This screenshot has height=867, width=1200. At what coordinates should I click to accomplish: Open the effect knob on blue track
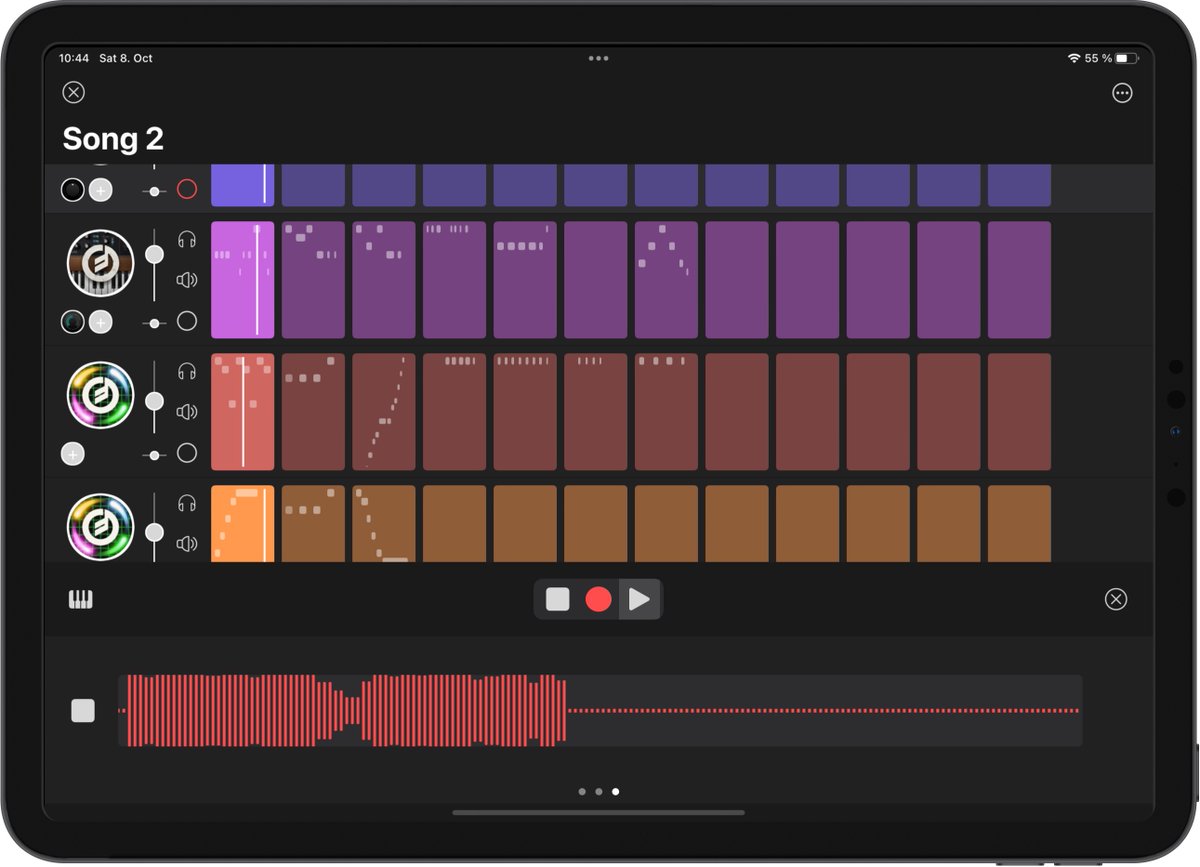point(72,190)
